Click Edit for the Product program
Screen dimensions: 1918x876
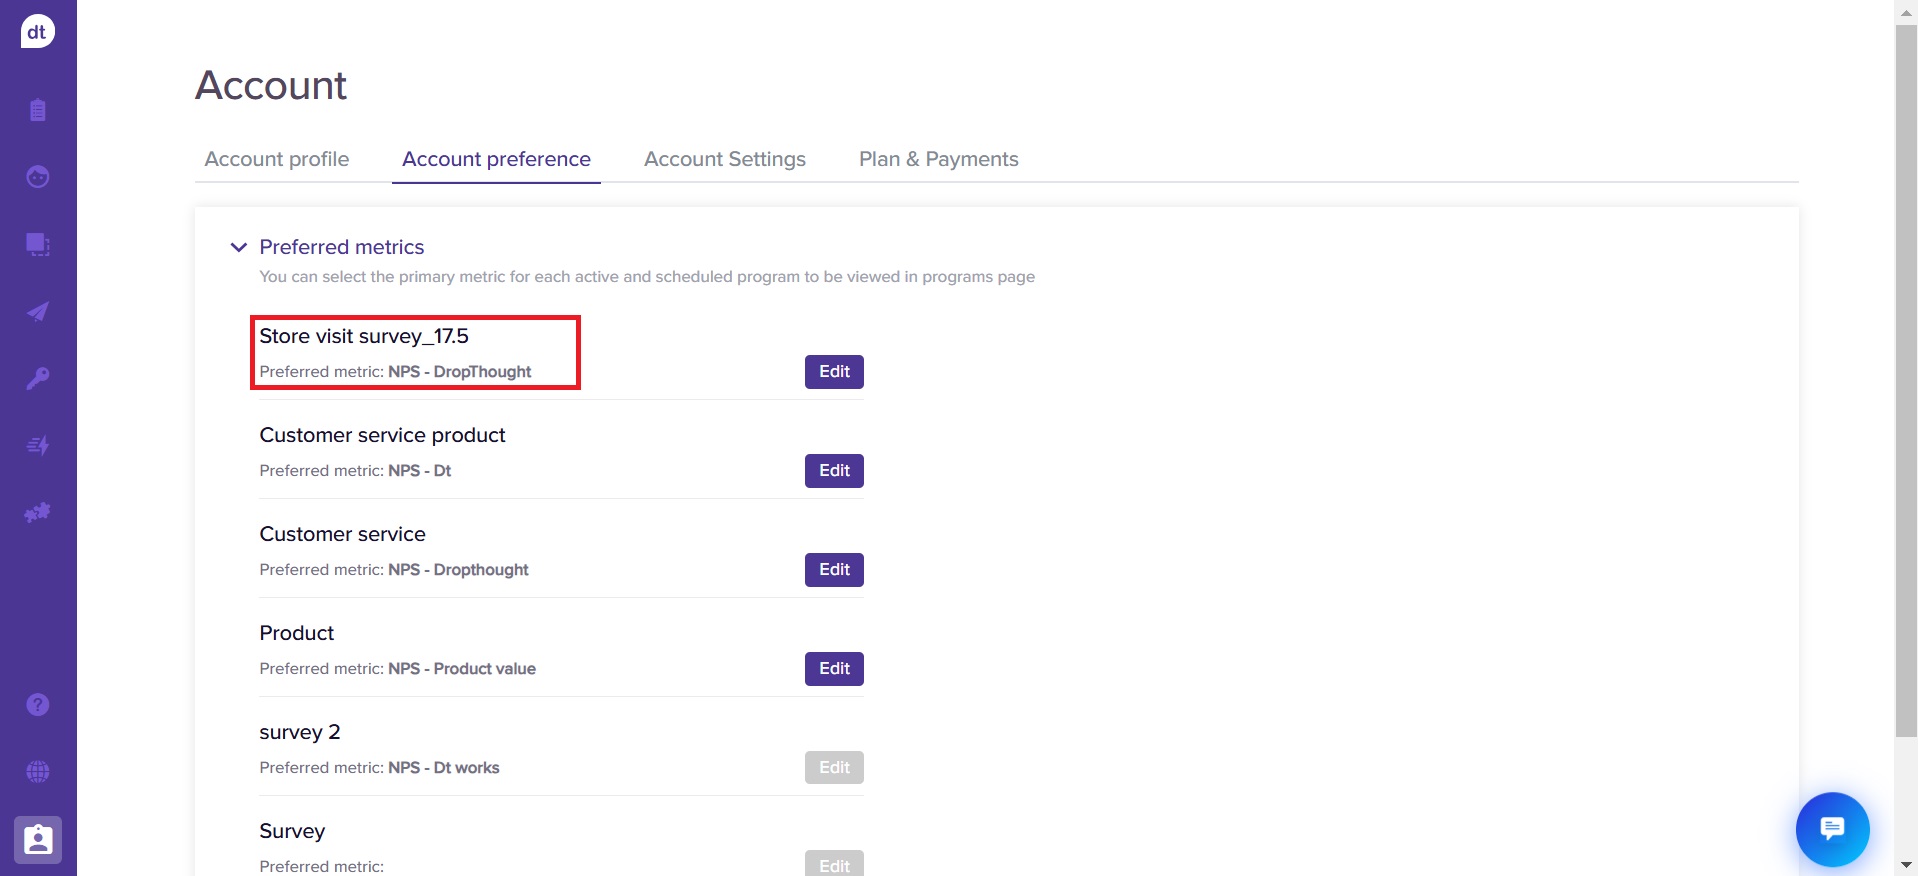tap(834, 669)
